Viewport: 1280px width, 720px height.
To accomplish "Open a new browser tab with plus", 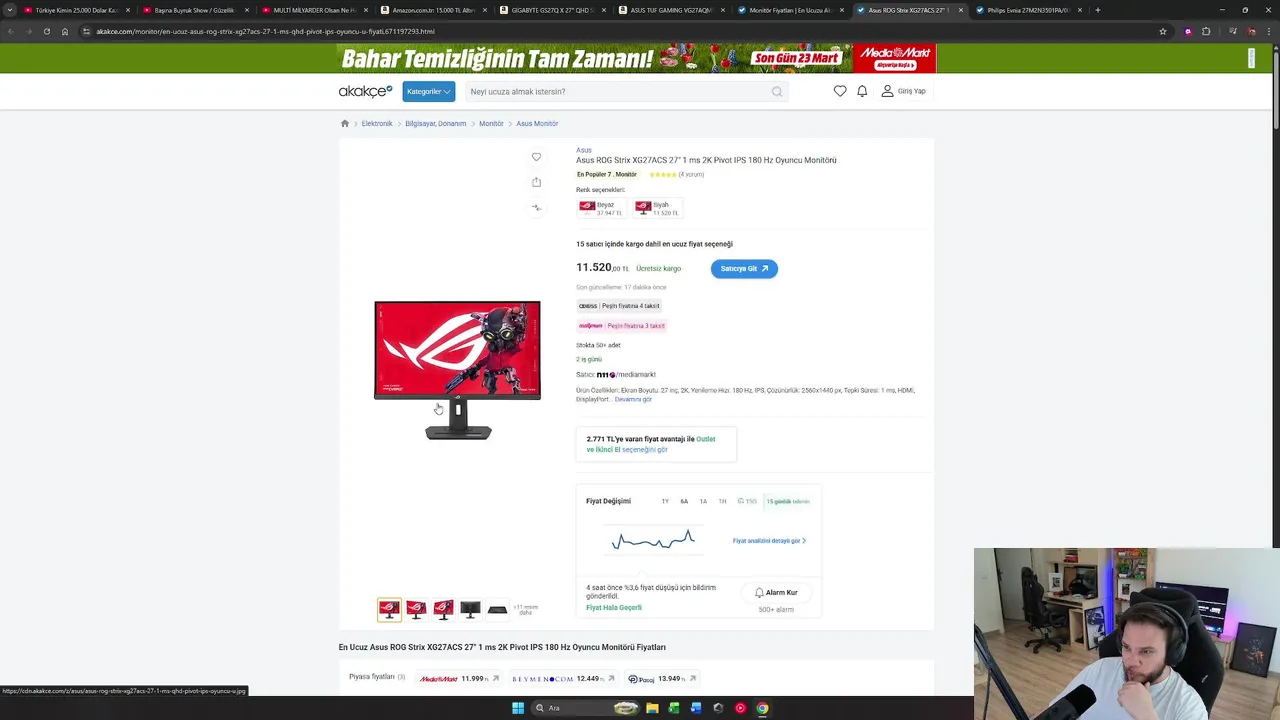I will (1098, 10).
